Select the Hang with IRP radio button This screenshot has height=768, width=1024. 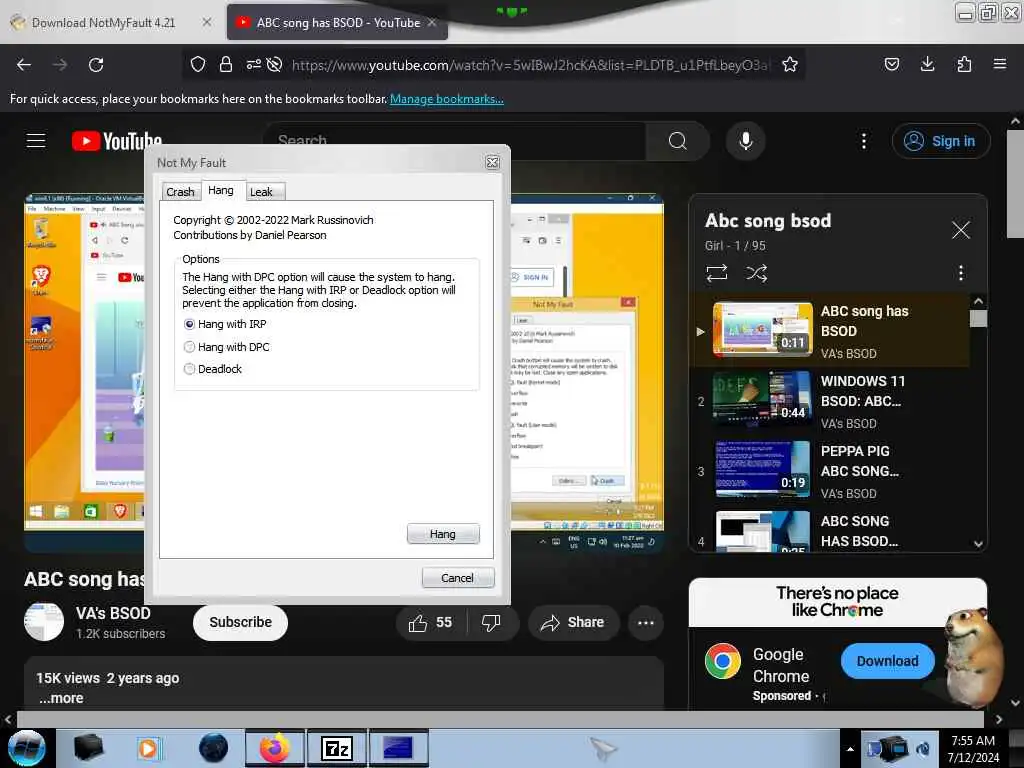(189, 324)
